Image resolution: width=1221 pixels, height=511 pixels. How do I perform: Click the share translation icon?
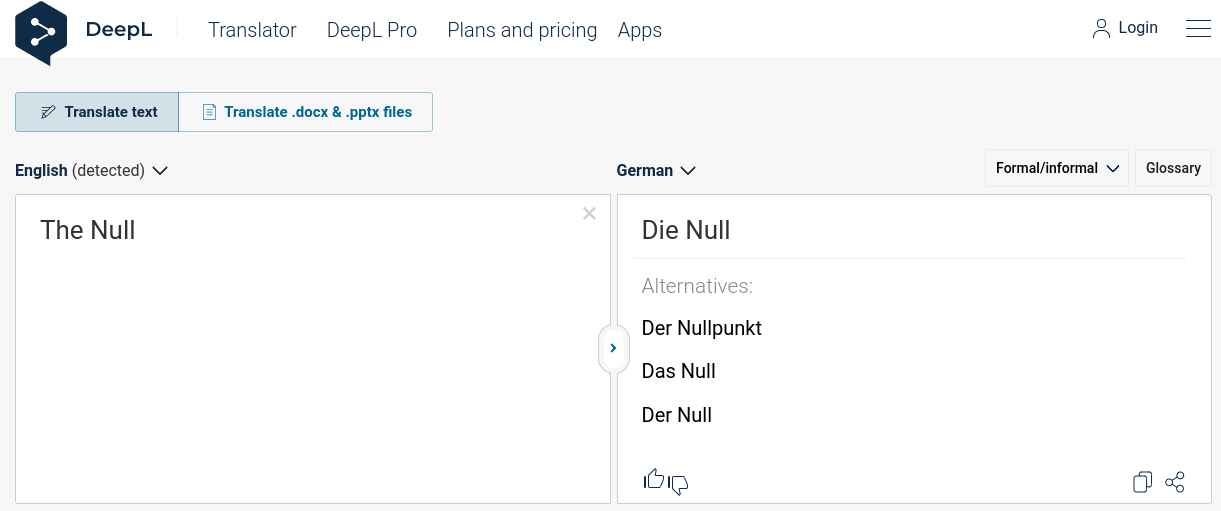[1175, 482]
